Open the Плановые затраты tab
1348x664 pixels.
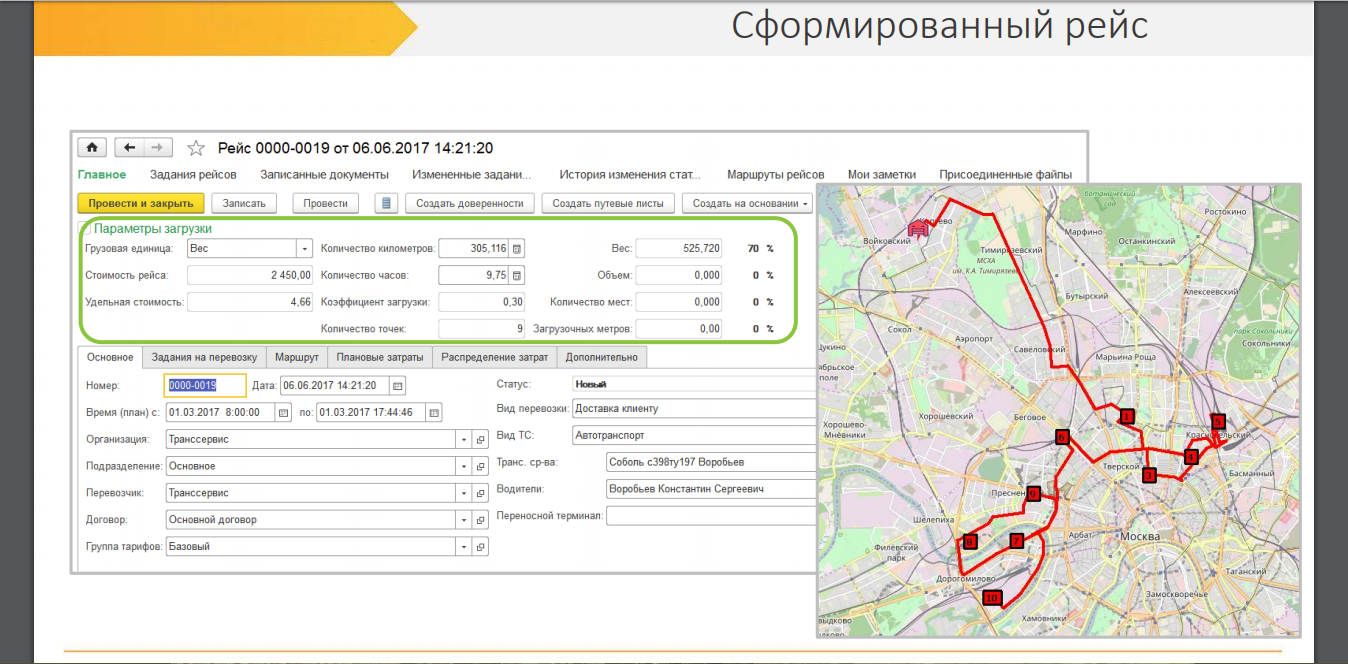coord(380,357)
